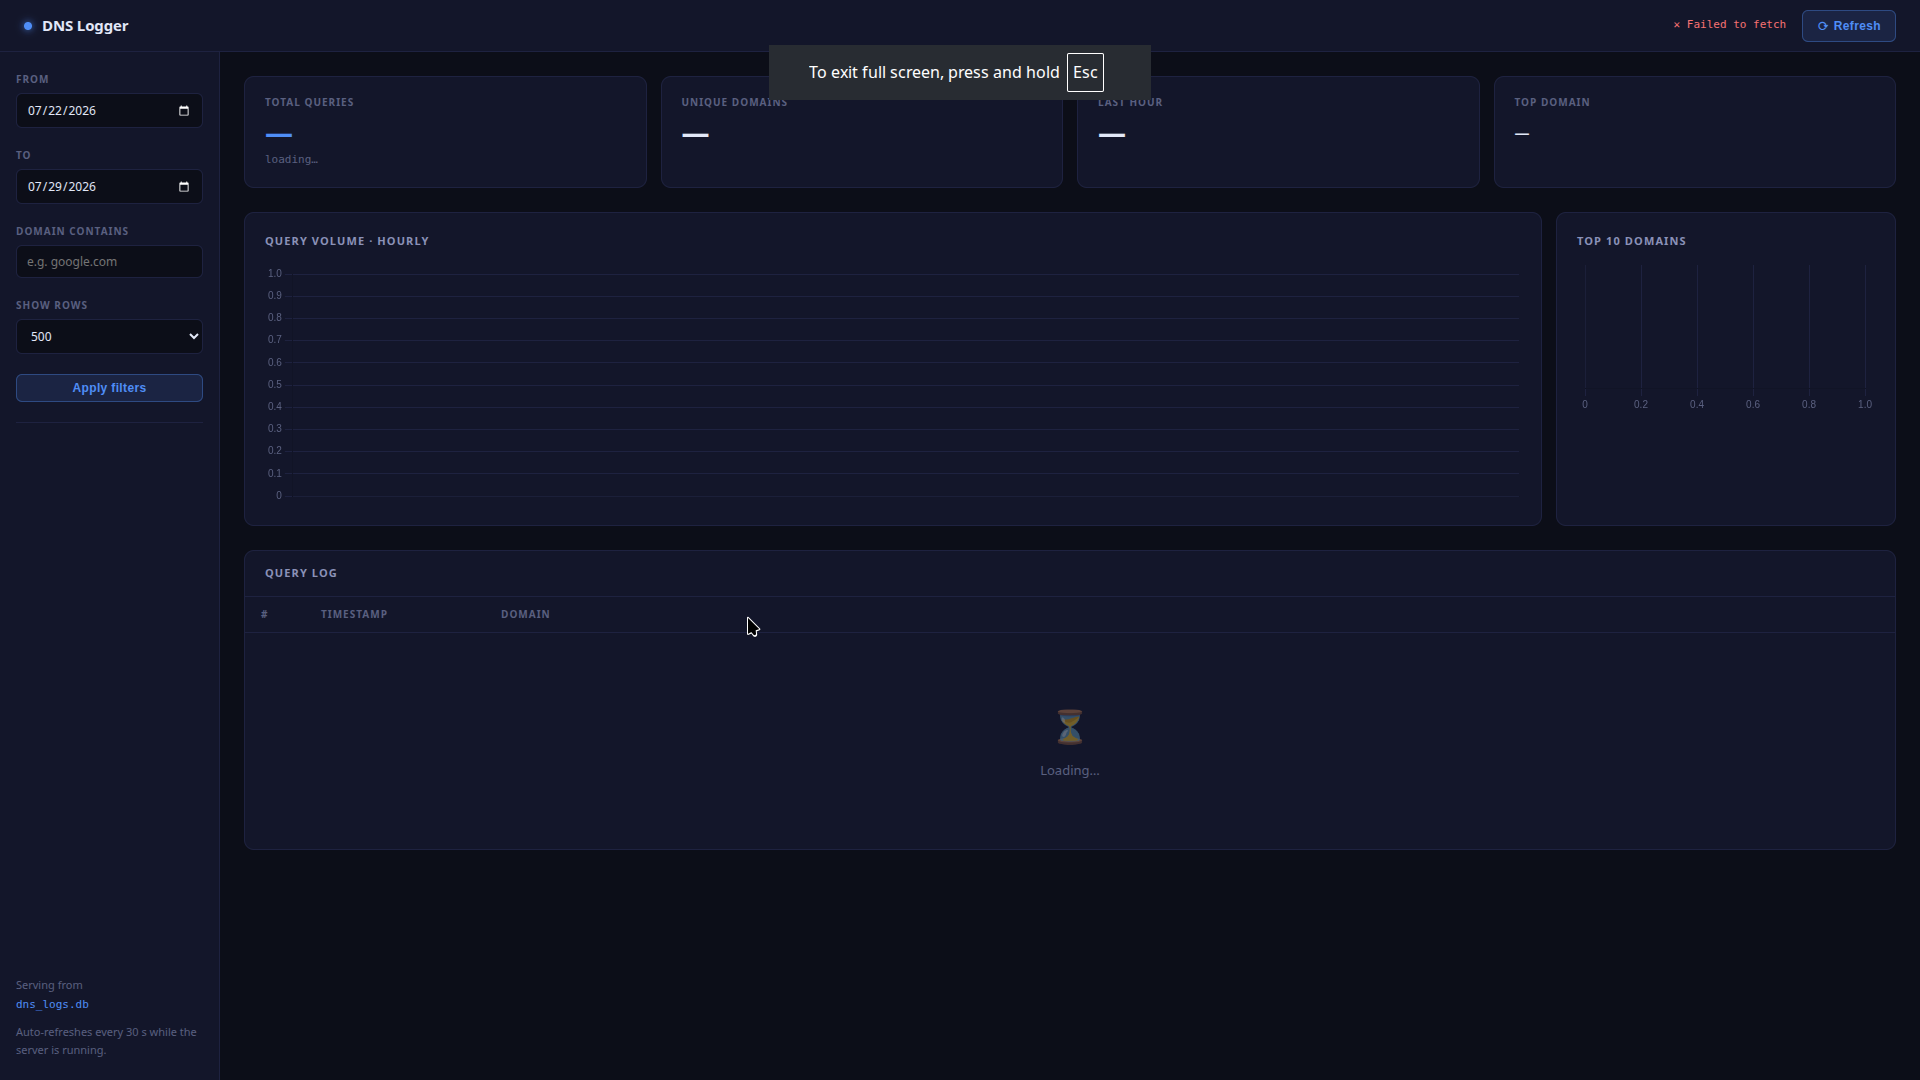Click the blue DNS Logger status dot
This screenshot has height=1080, width=1920.
[x=28, y=26]
